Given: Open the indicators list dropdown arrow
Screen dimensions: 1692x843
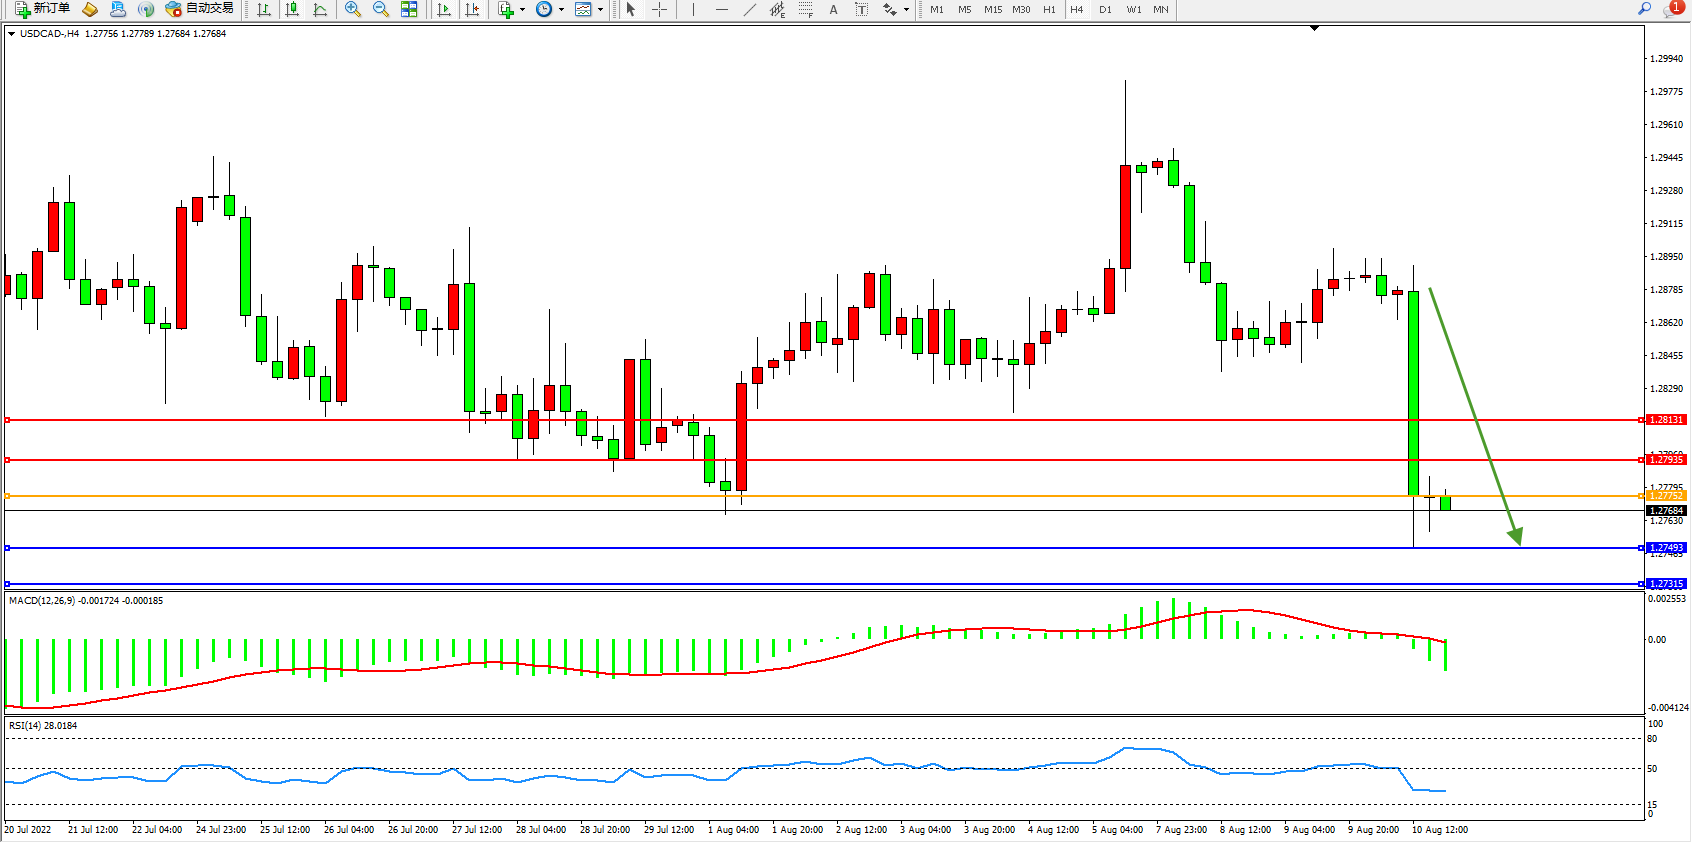Looking at the screenshot, I should pos(522,10).
